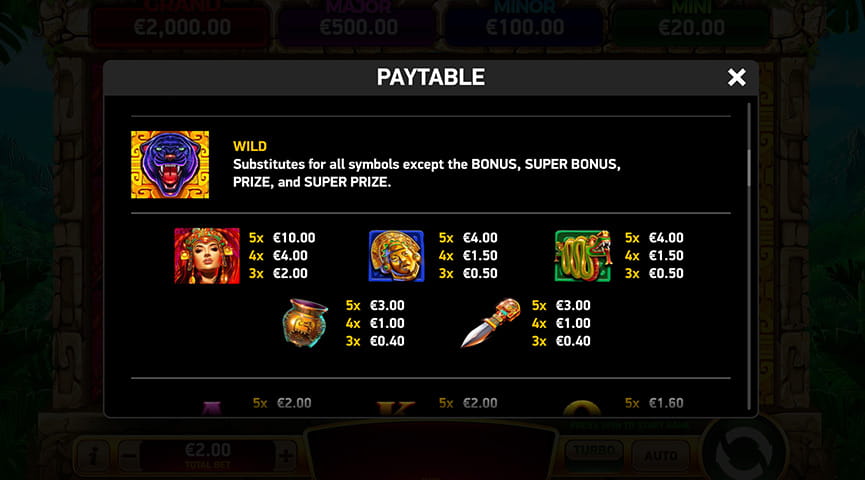The height and width of the screenshot is (480, 865).
Task: Select the ceremonial dagger symbol
Action: point(491,323)
